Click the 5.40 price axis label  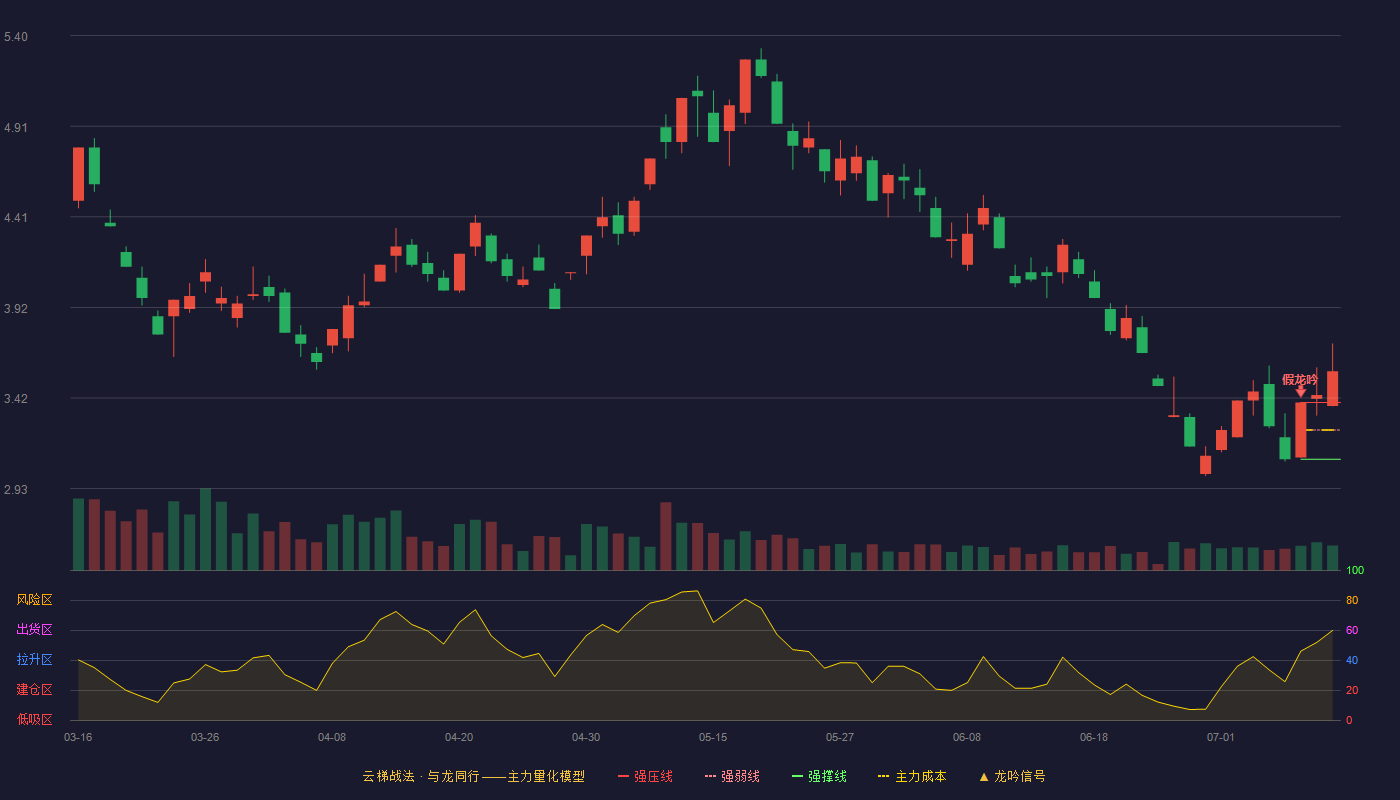click(x=16, y=37)
